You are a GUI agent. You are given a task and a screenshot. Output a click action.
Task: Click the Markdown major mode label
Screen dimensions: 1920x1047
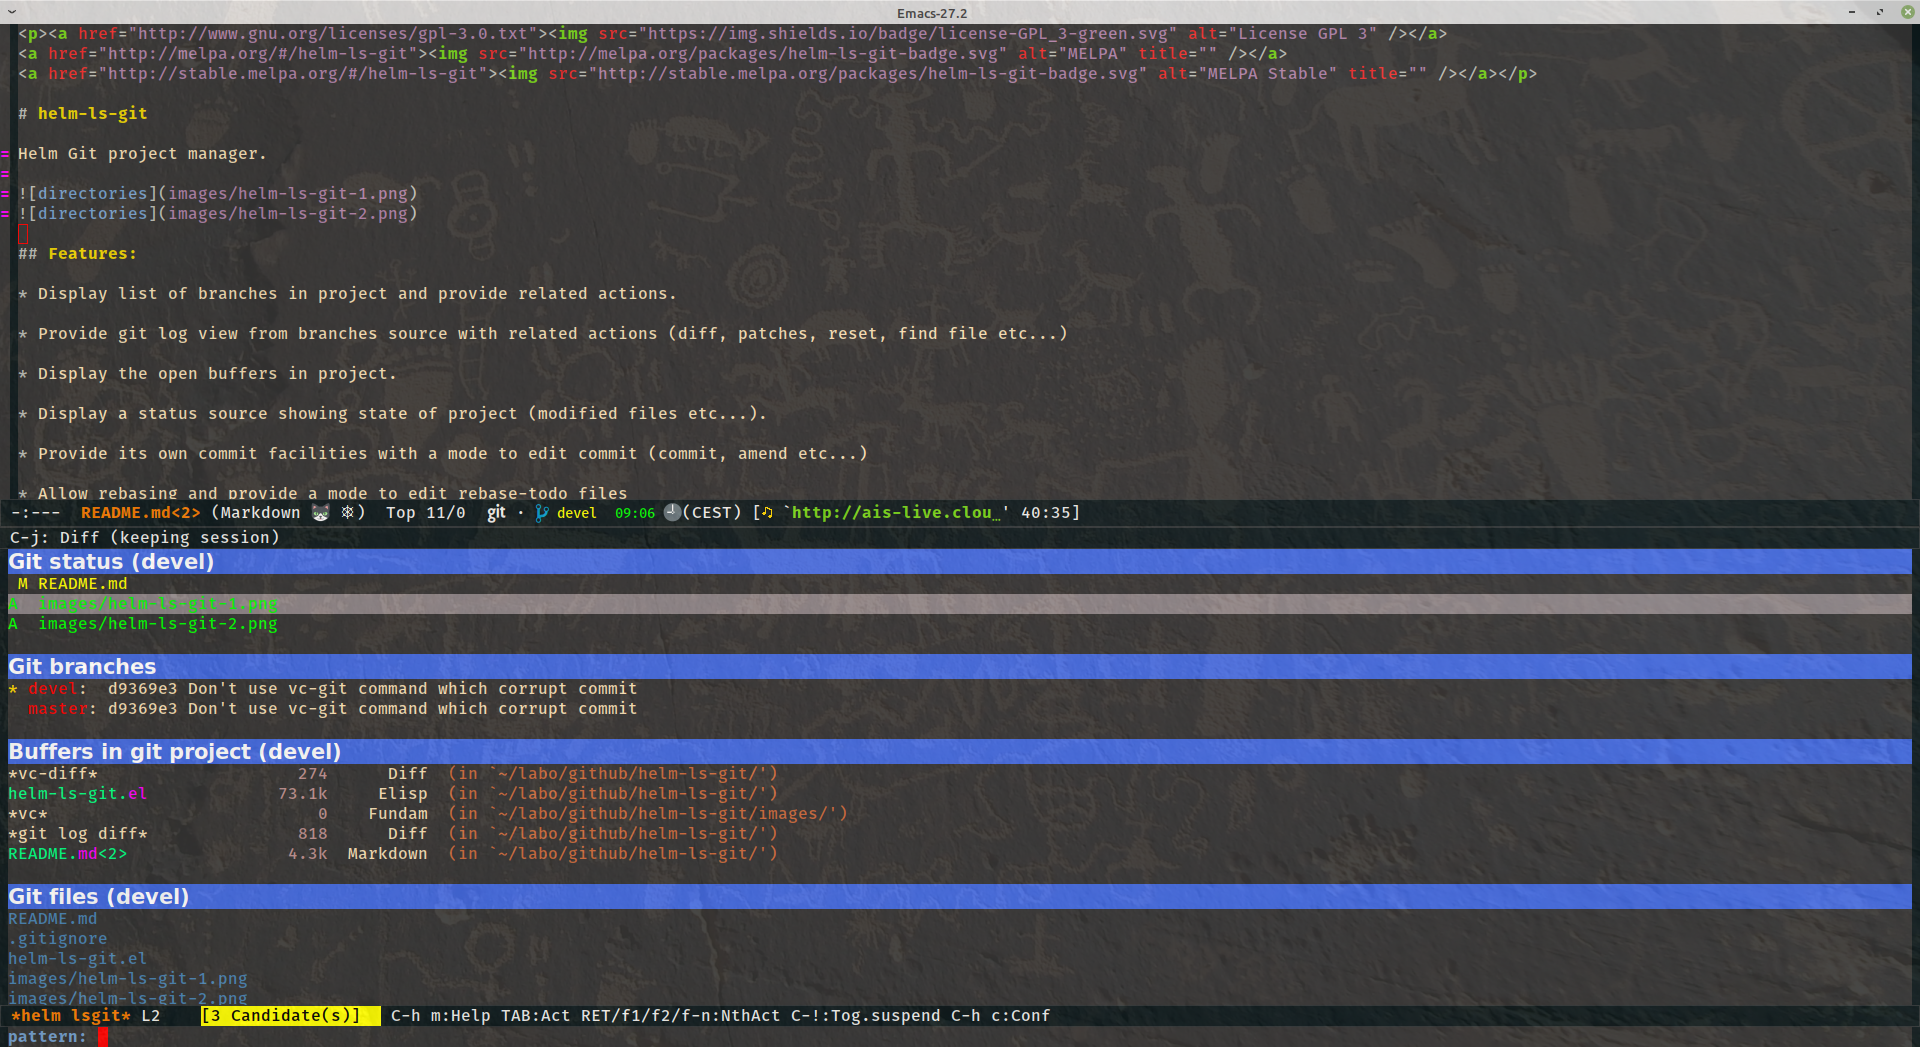tap(260, 513)
